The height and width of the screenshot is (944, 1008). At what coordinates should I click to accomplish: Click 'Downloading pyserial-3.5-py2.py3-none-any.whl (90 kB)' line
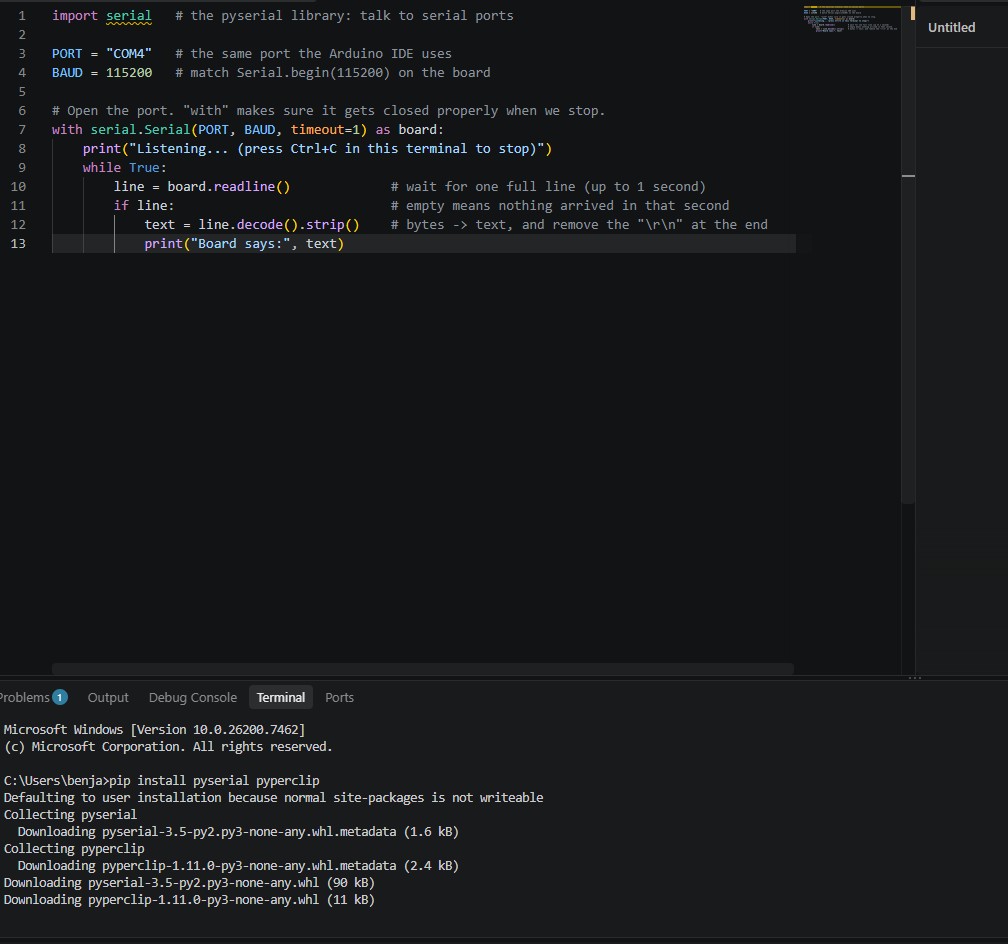pos(189,882)
